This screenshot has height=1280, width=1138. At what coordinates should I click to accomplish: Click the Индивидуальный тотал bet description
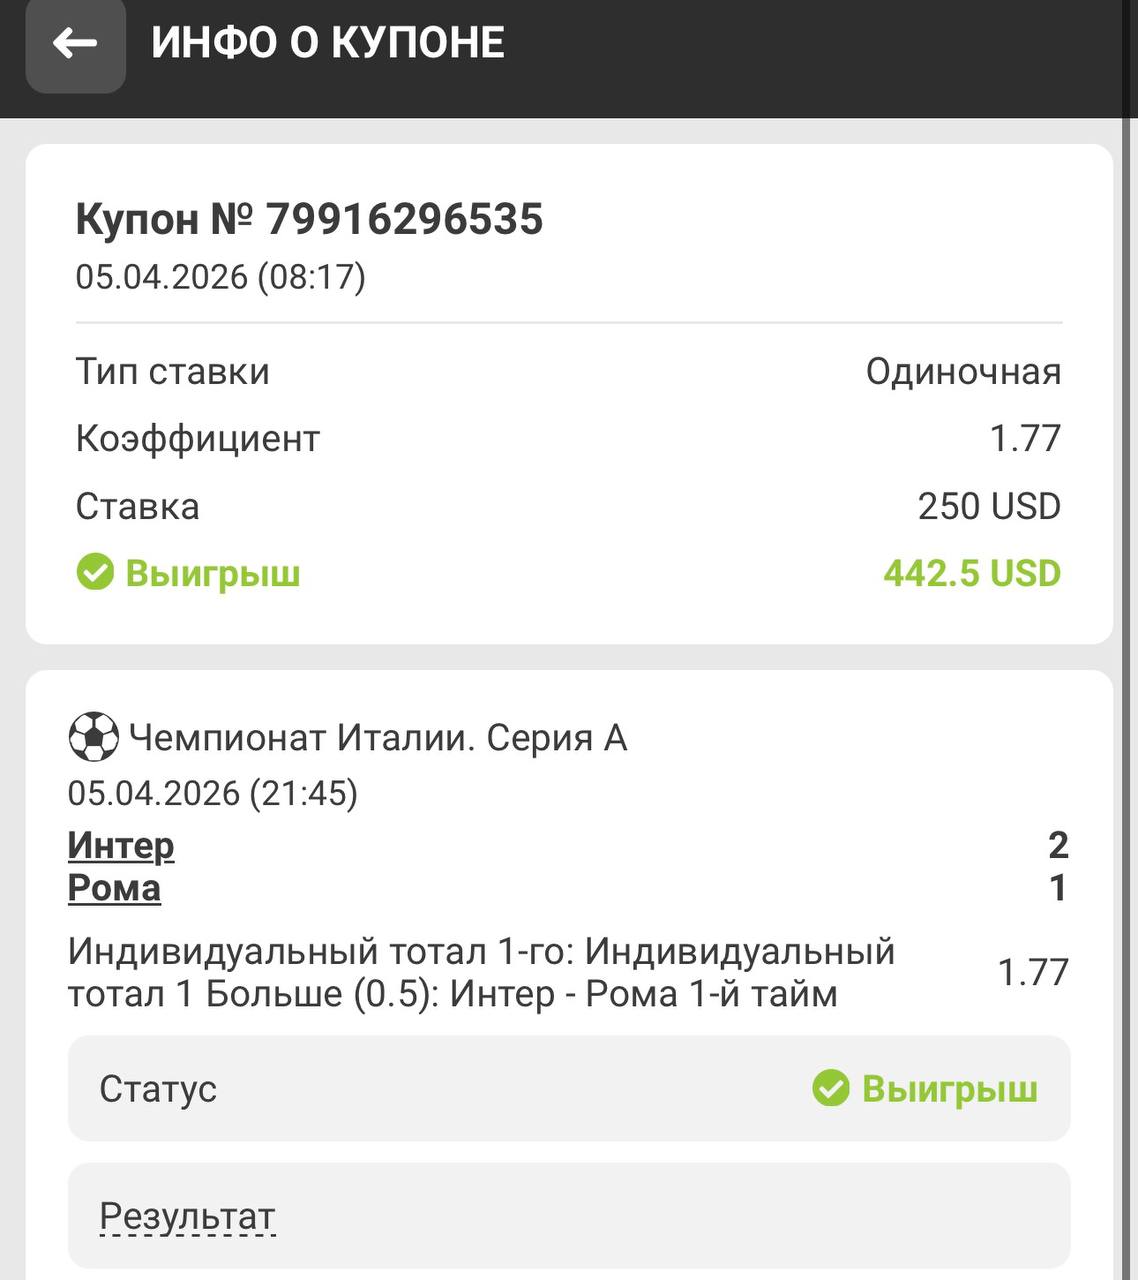tap(481, 972)
